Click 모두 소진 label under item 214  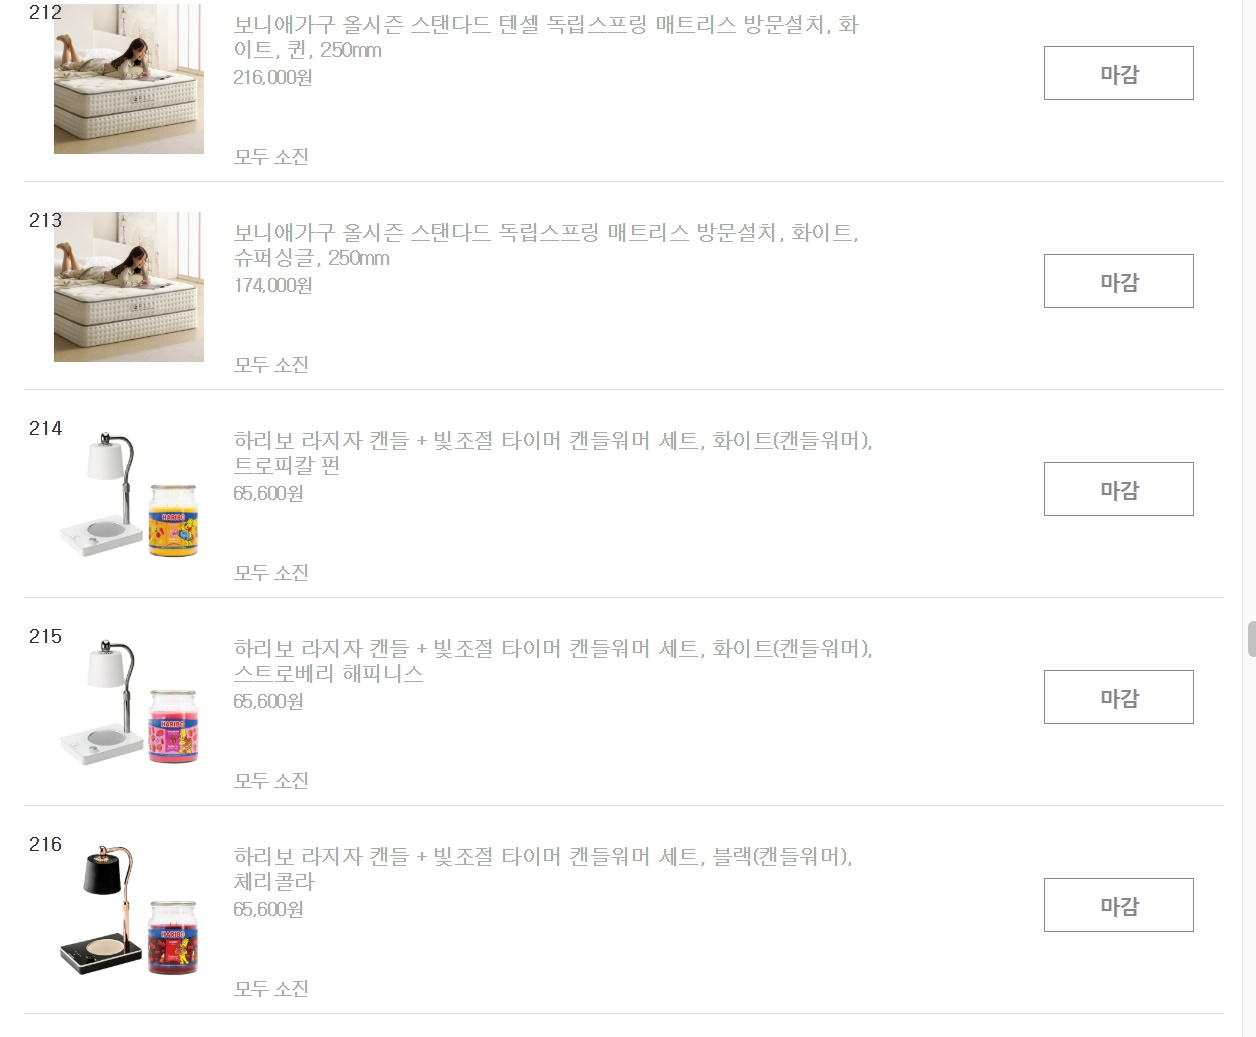pos(271,573)
